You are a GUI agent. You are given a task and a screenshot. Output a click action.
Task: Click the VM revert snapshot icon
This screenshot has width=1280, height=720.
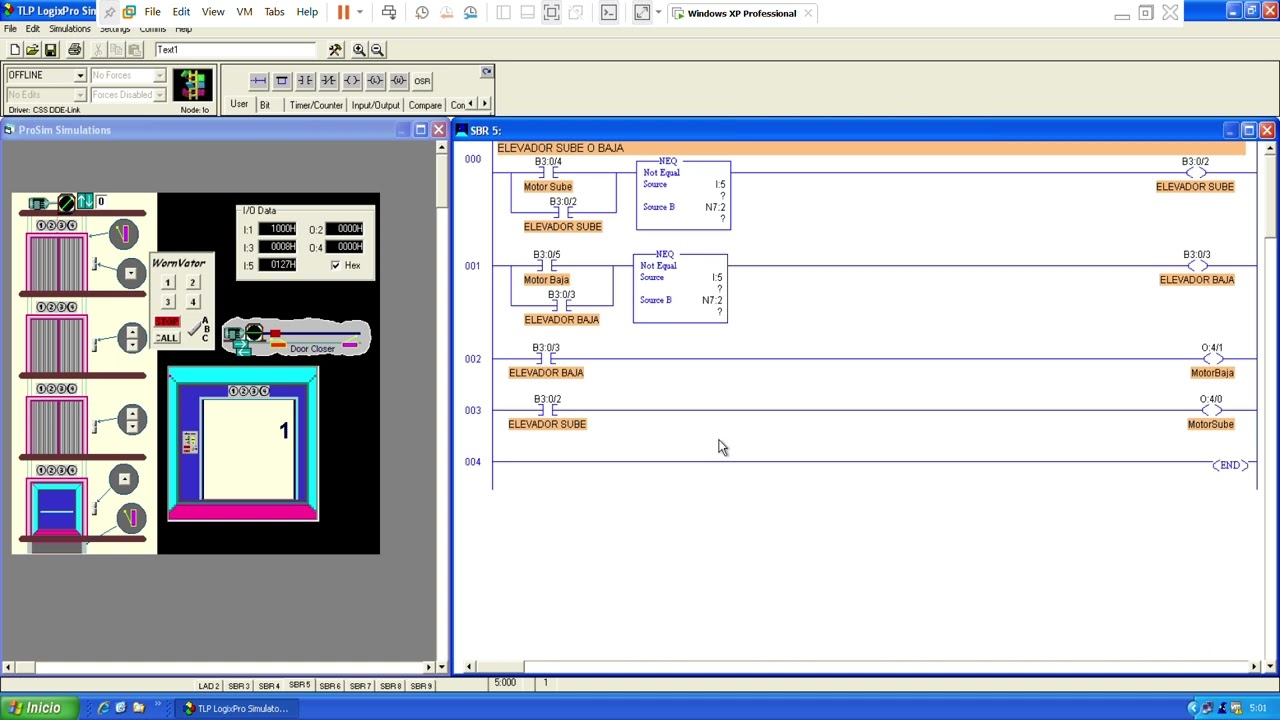(446, 13)
